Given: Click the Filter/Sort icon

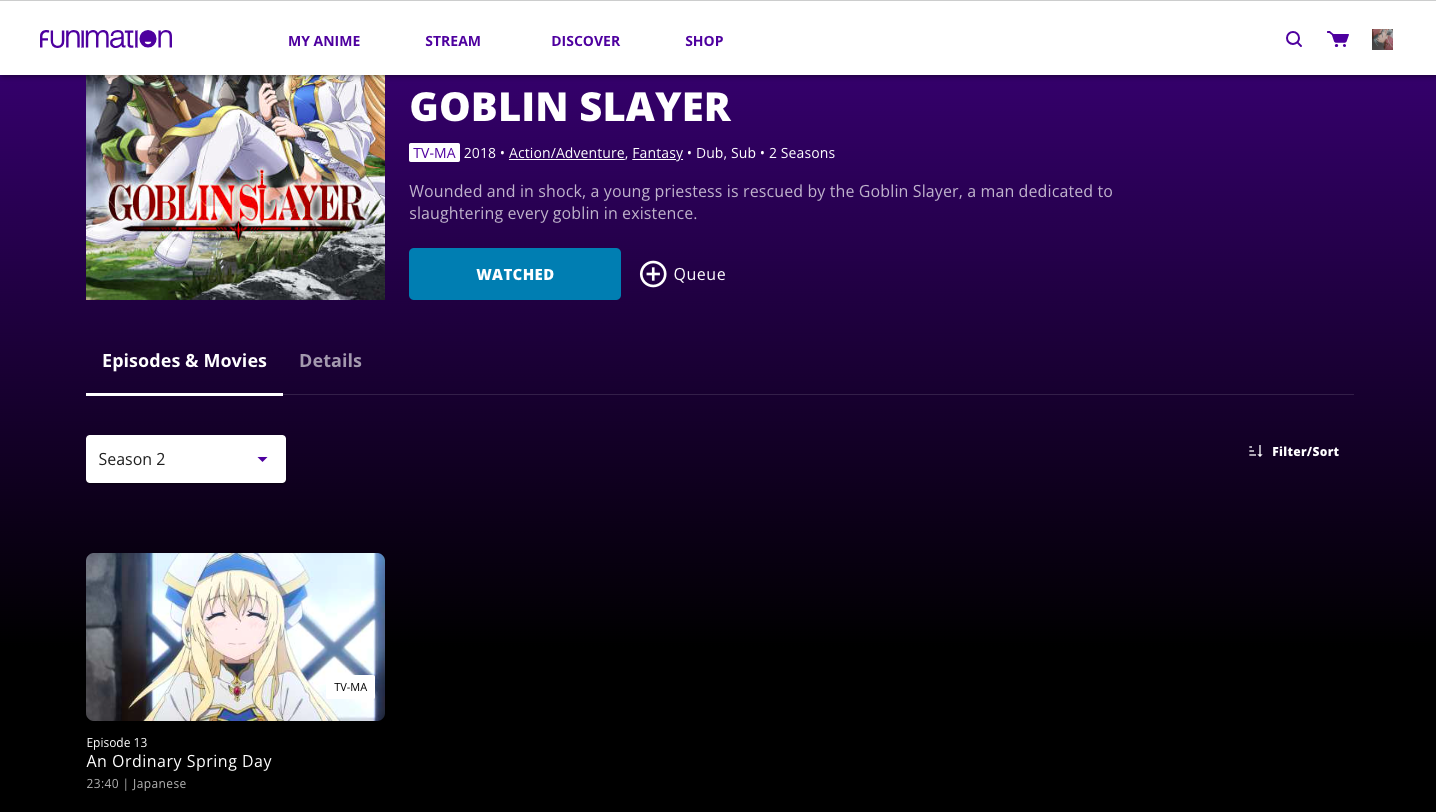Looking at the screenshot, I should pyautogui.click(x=1256, y=452).
